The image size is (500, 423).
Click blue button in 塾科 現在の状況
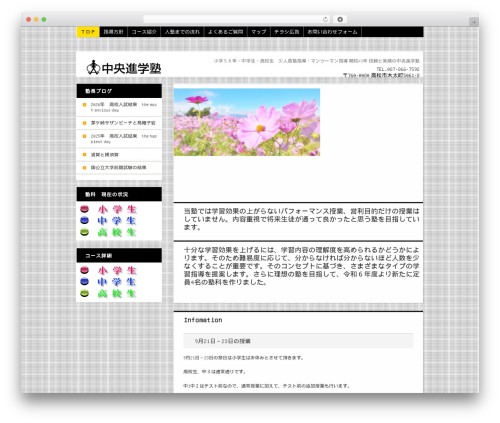85,220
